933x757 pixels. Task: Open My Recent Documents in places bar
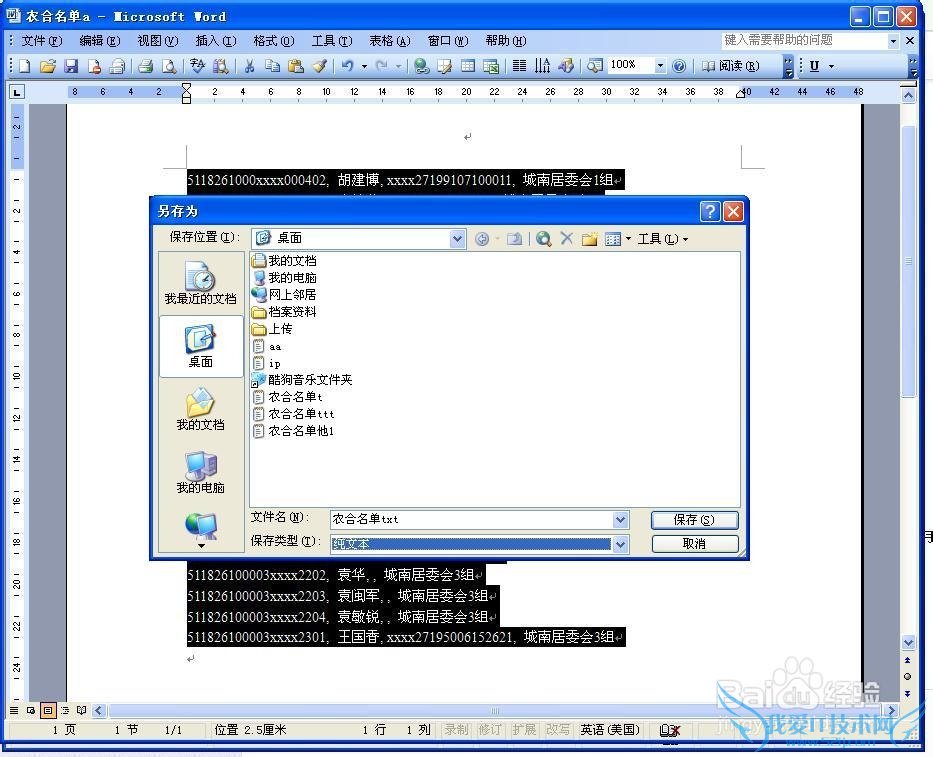click(x=201, y=283)
